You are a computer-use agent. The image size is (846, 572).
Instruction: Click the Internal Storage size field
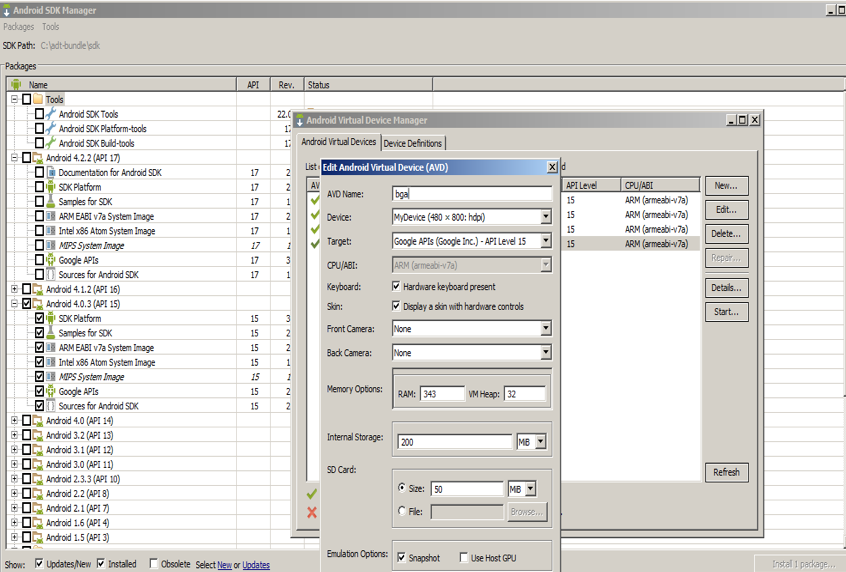tap(454, 442)
